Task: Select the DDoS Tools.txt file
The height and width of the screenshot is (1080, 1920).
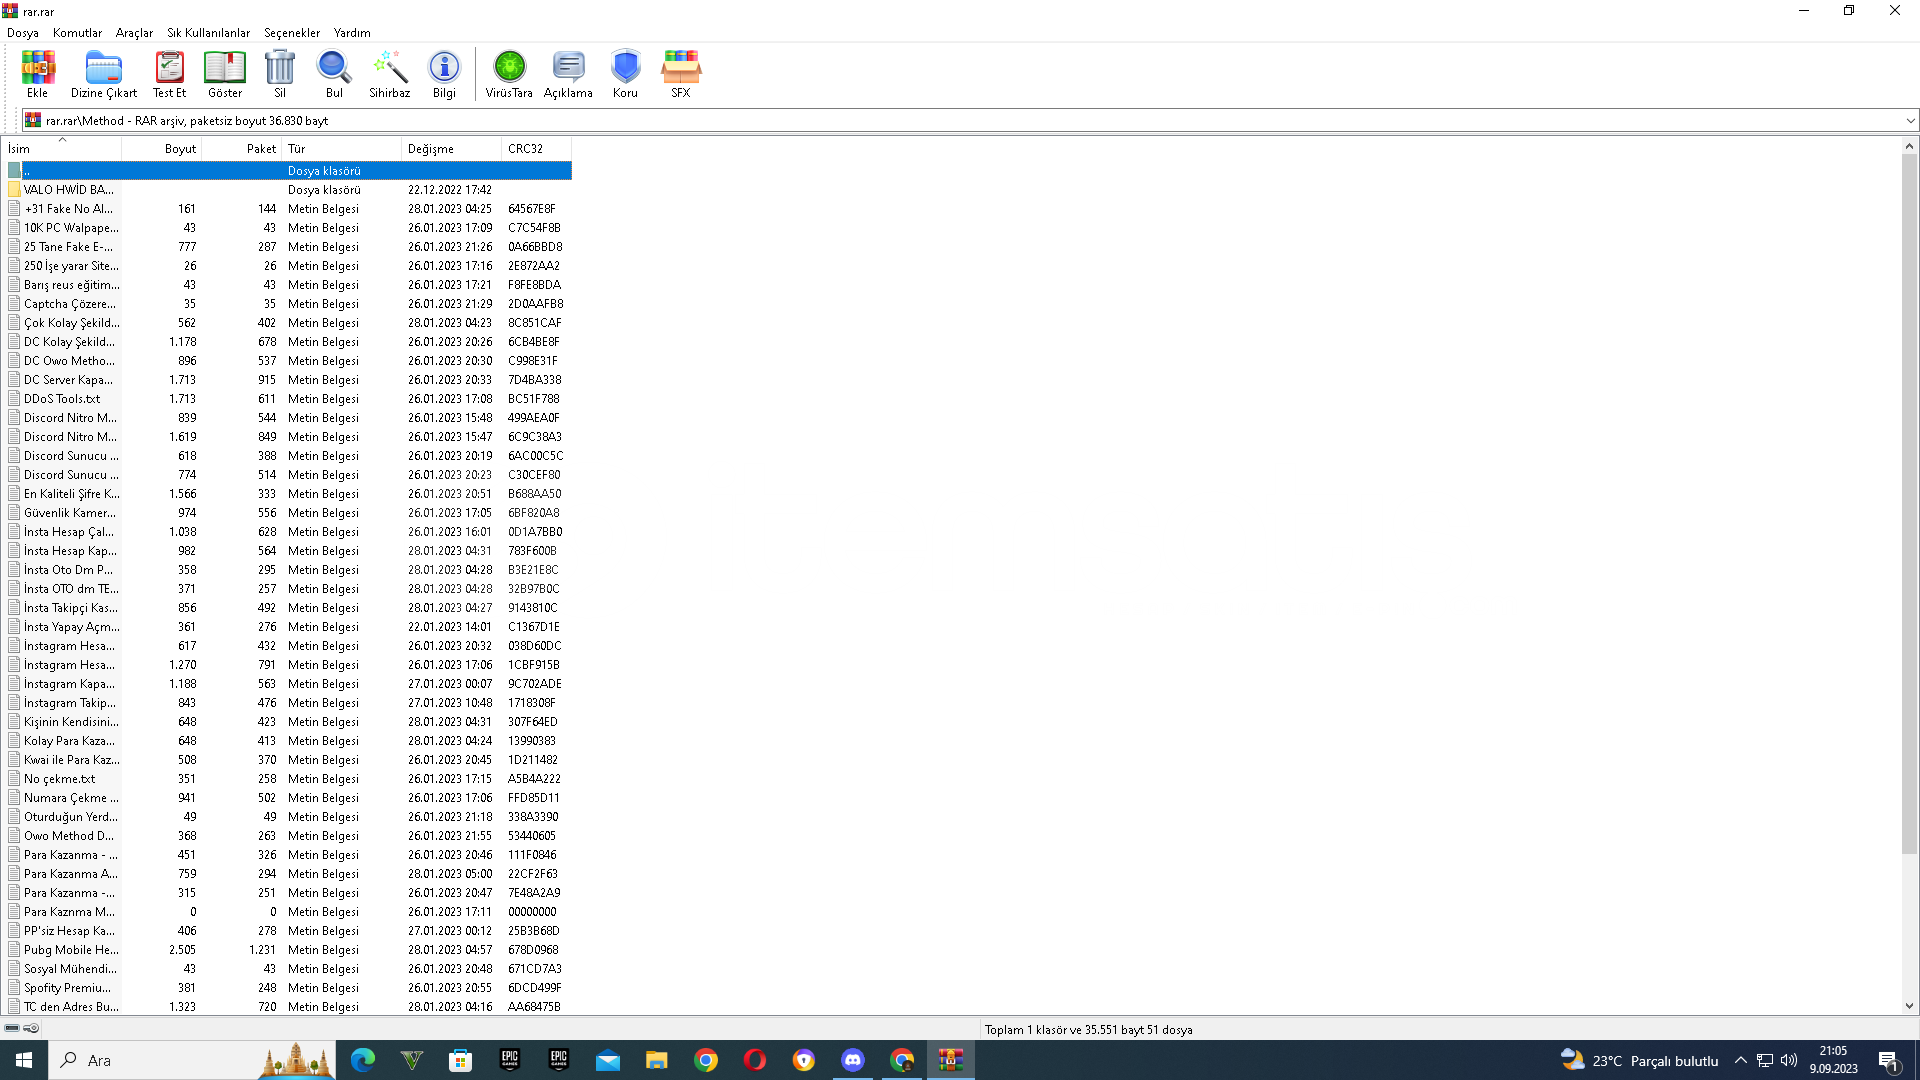Action: click(x=288, y=398)
